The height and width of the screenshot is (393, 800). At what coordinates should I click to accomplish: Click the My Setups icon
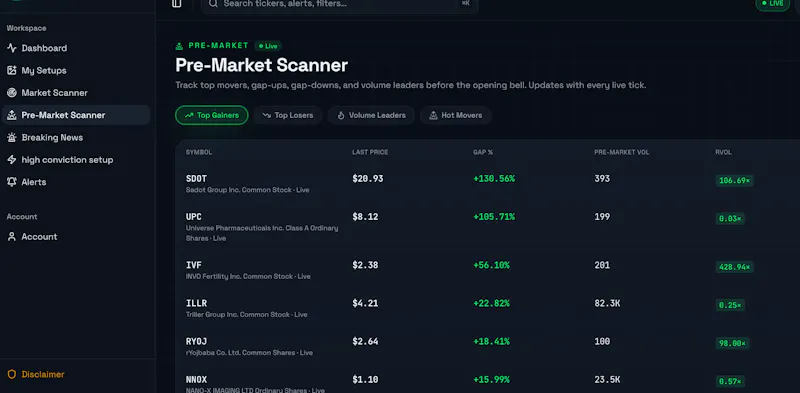(12, 70)
